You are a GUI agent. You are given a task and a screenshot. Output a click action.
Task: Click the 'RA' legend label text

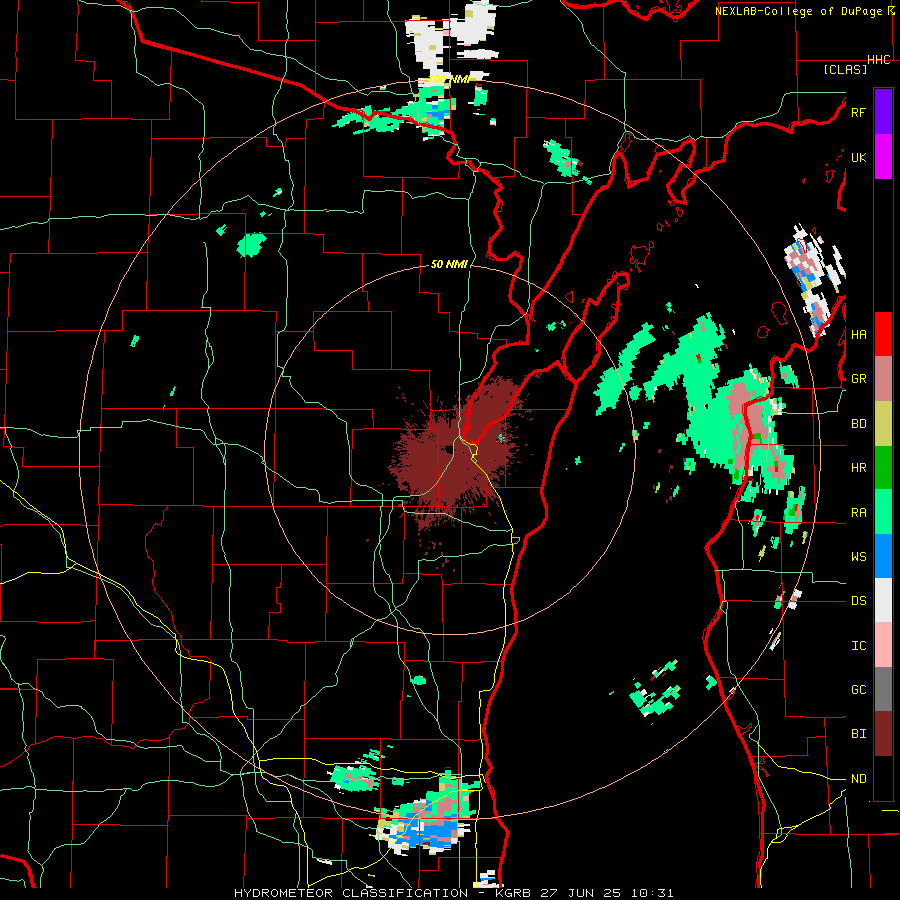tap(858, 513)
